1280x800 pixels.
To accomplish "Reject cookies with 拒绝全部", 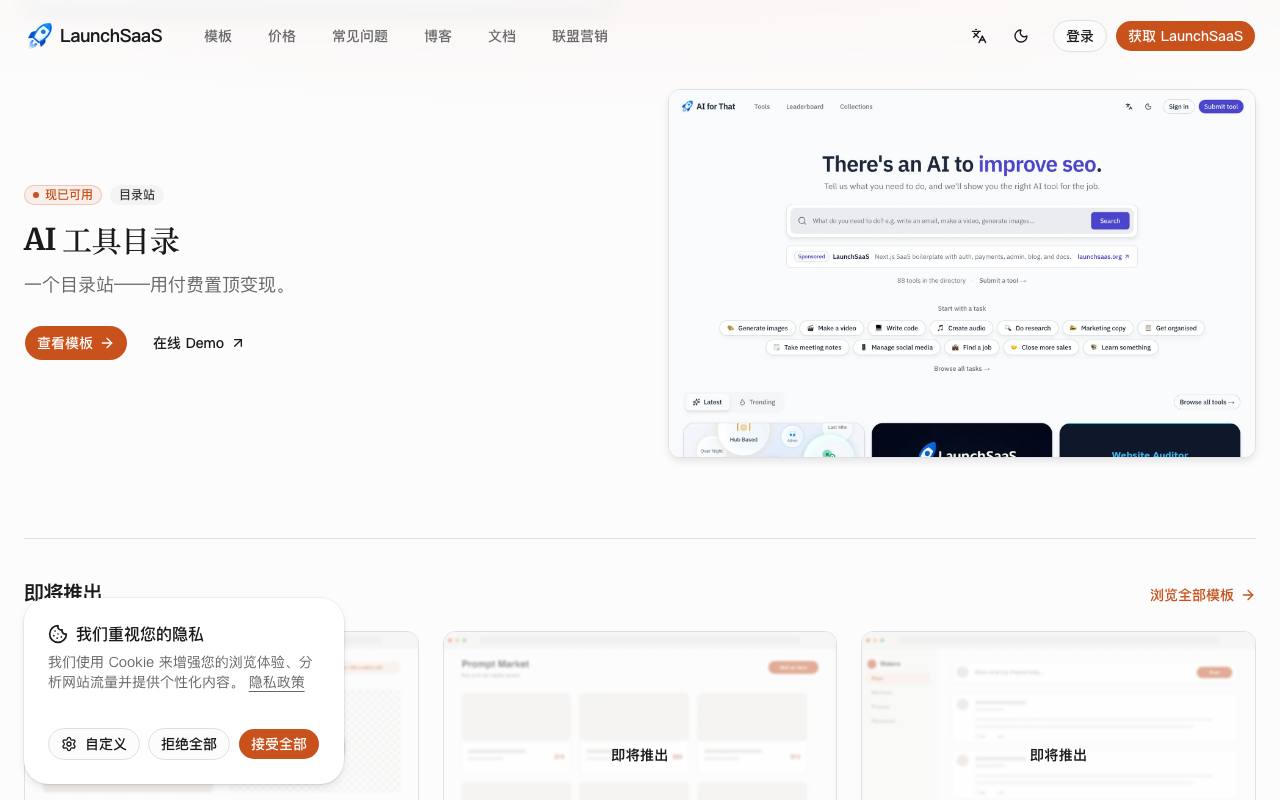I will 189,744.
